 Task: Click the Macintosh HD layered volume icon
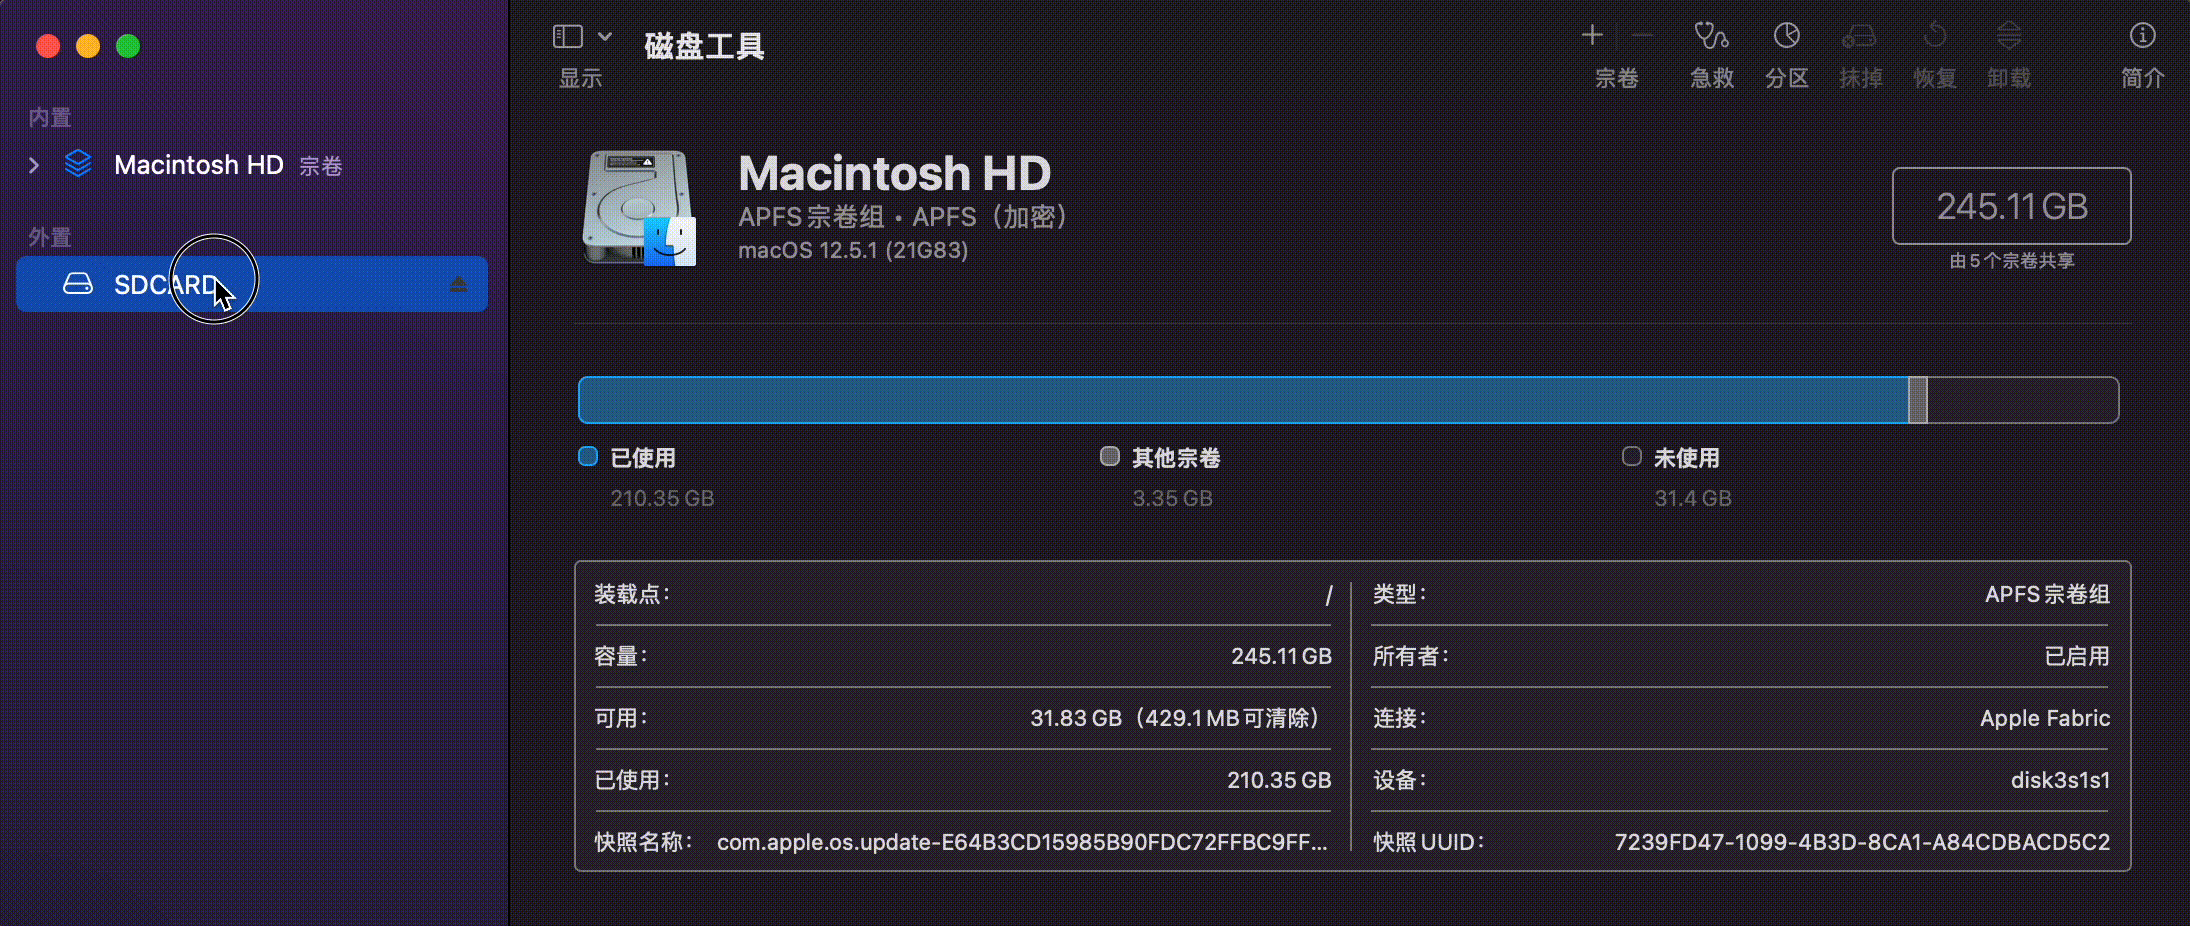click(x=78, y=164)
